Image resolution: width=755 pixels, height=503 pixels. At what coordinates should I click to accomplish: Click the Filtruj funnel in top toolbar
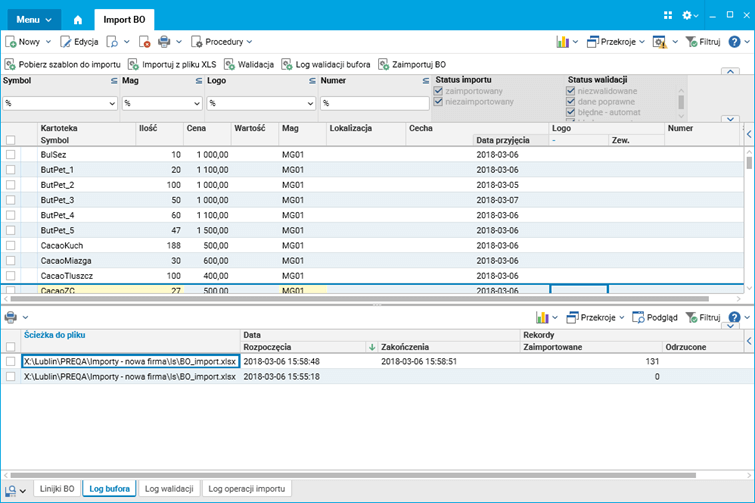click(x=702, y=42)
